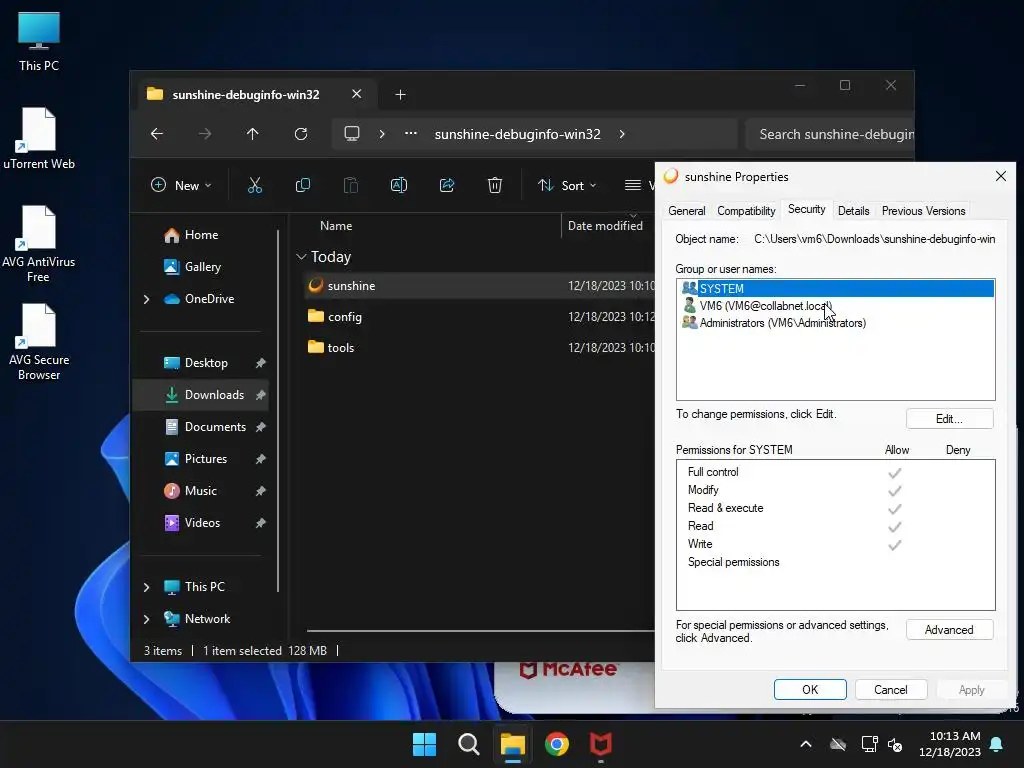
Task: Click chevron after PC icon in address bar
Action: tap(382, 134)
